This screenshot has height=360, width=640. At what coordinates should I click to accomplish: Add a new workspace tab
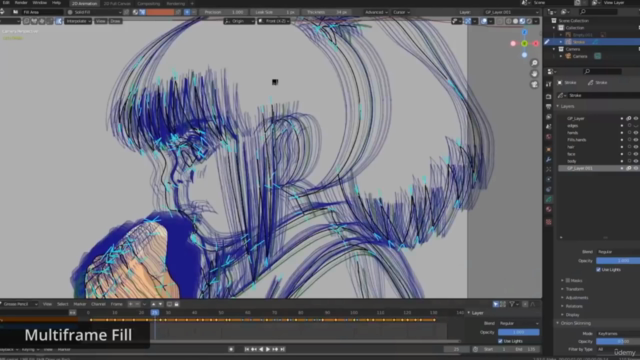(192, 3)
